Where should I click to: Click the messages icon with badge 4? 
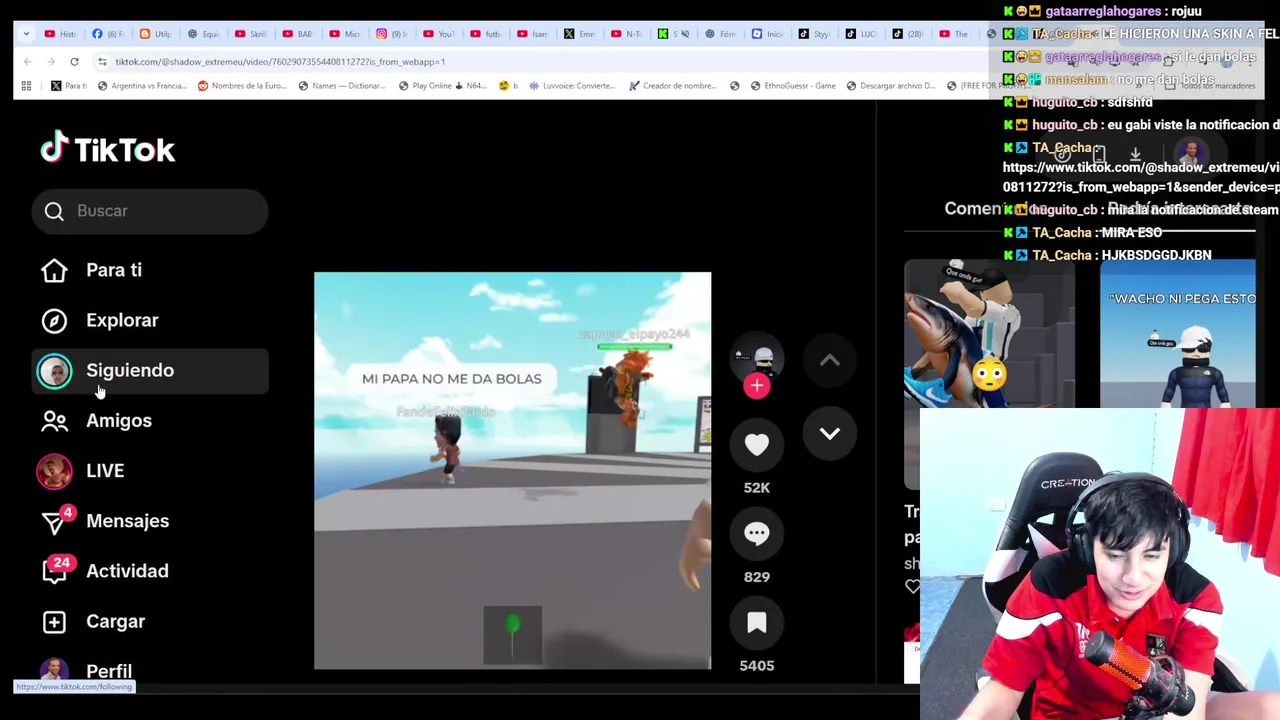(x=56, y=520)
